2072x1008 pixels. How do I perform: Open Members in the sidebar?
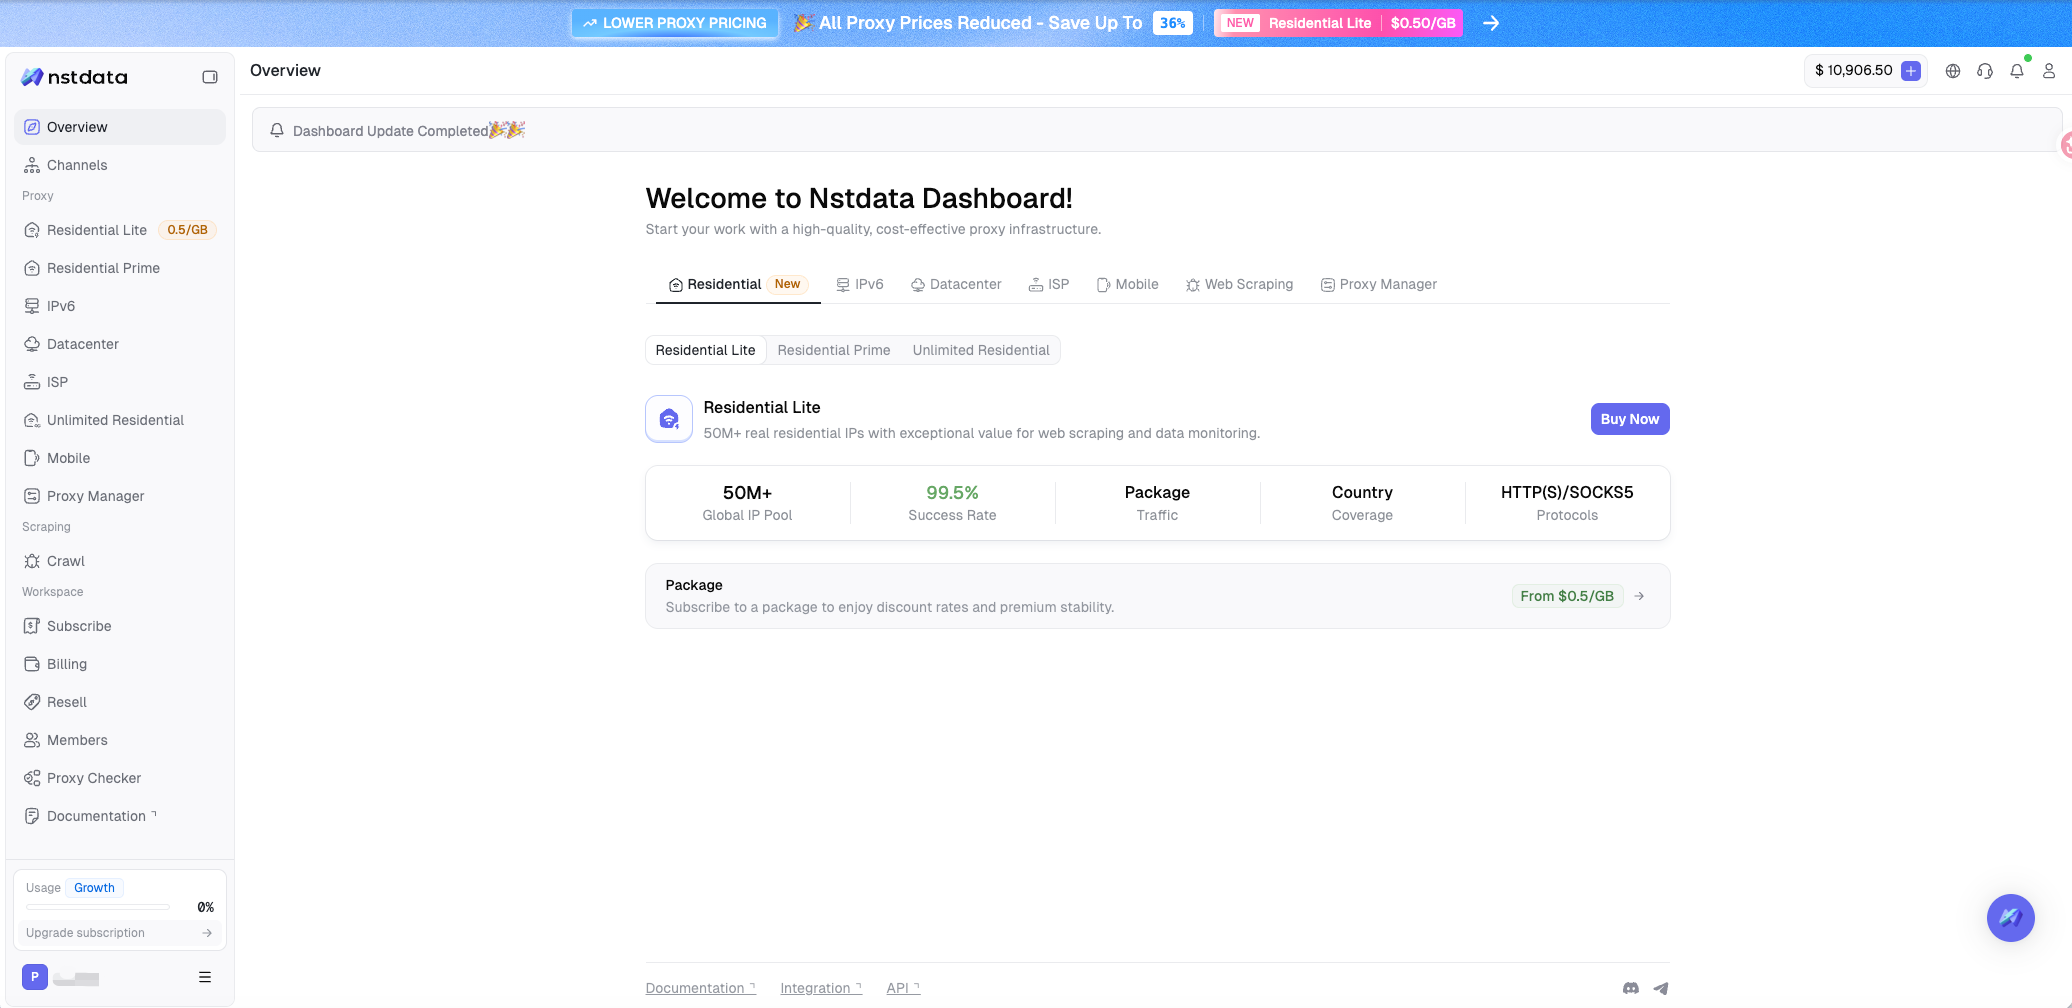pos(120,740)
